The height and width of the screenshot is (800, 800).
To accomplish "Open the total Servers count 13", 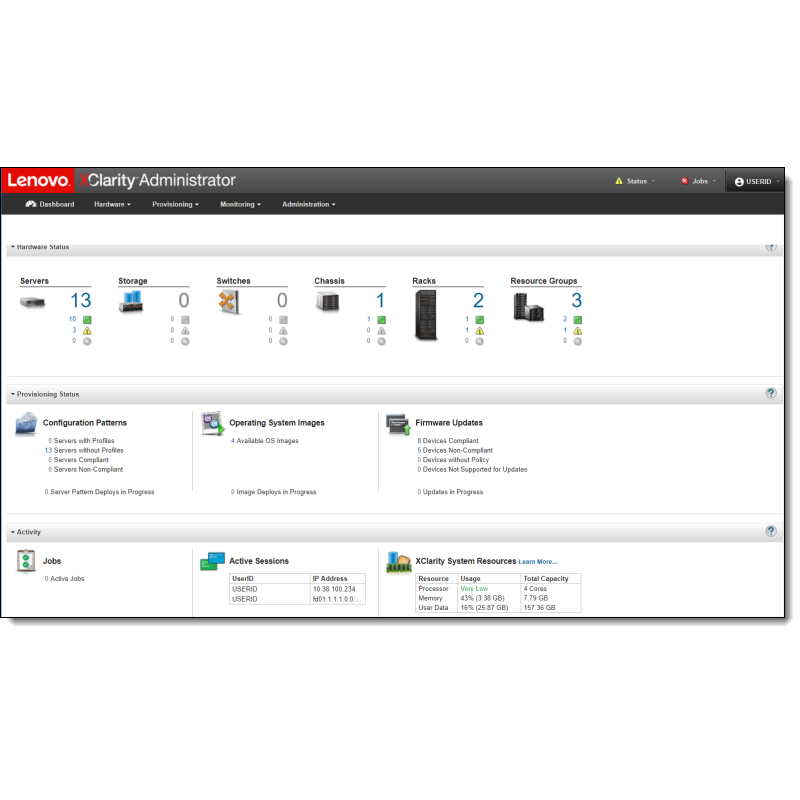I will point(81,301).
